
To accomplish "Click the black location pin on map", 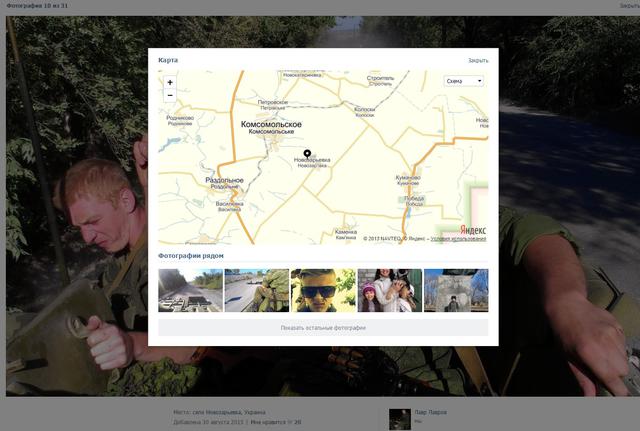I will coord(307,154).
